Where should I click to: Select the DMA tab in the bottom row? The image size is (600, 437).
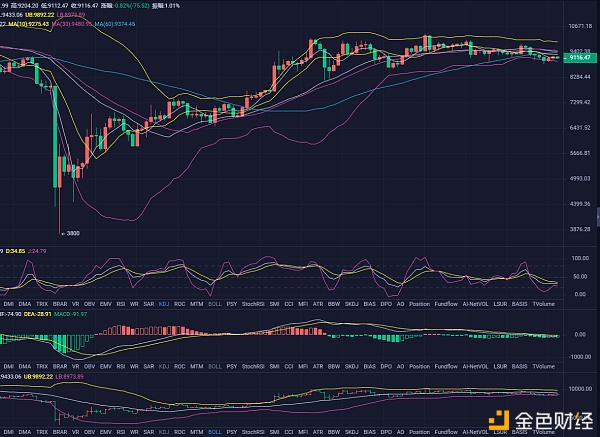click(x=24, y=432)
